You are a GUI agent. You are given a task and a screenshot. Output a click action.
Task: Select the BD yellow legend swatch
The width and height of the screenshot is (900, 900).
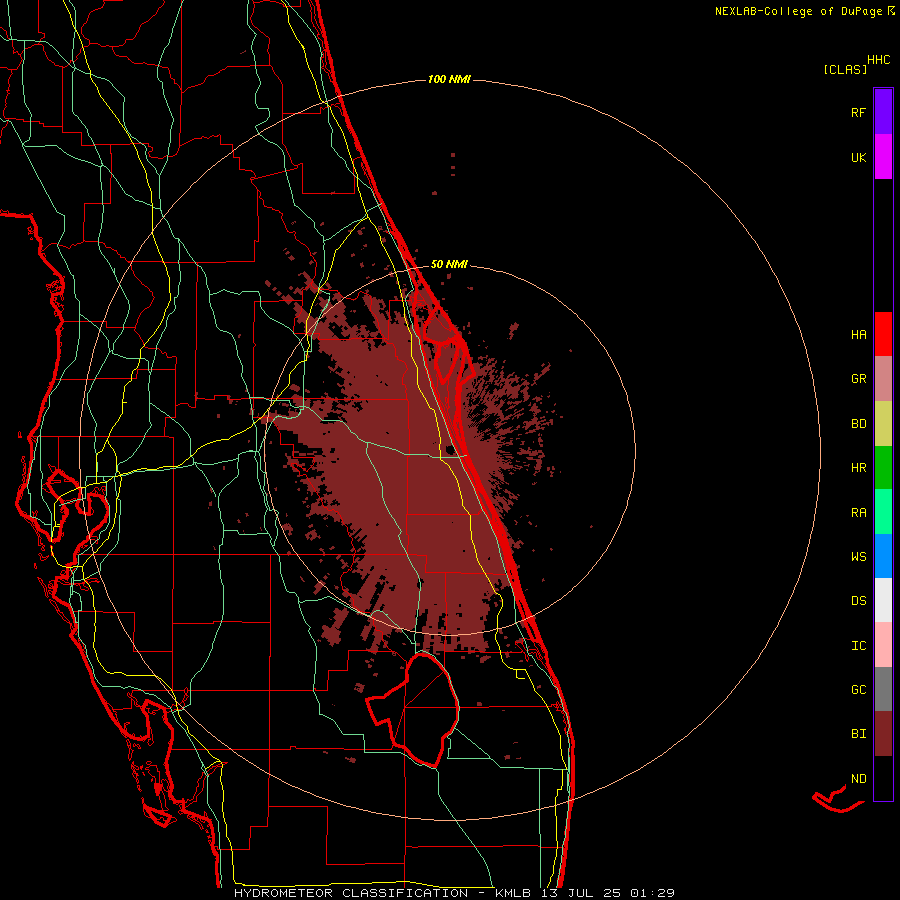pyautogui.click(x=883, y=424)
